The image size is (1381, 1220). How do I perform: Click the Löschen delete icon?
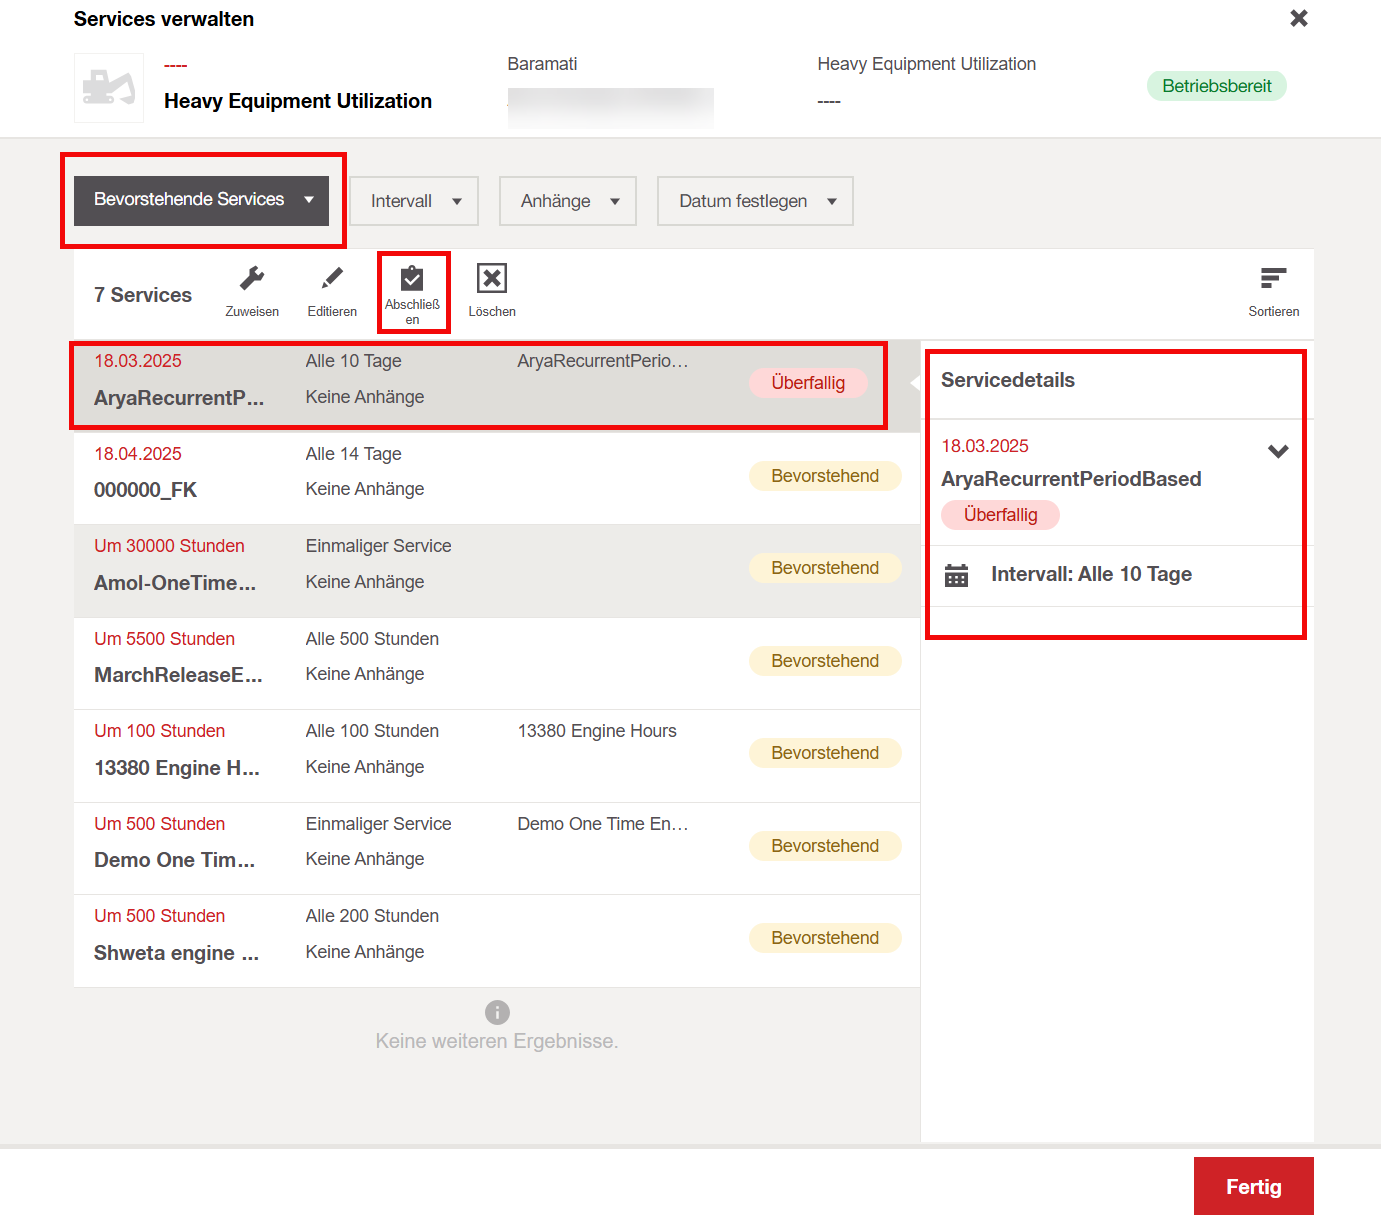pos(492,278)
